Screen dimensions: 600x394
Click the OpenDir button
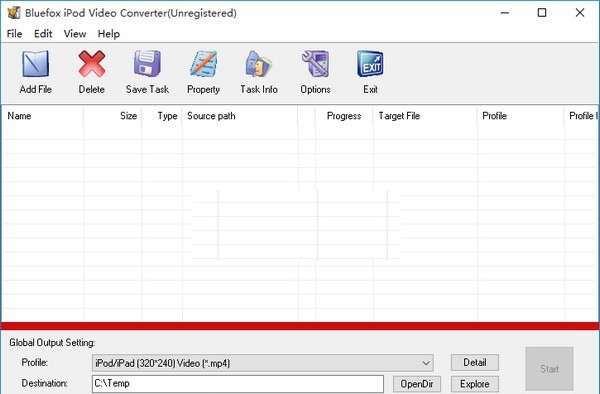point(417,384)
